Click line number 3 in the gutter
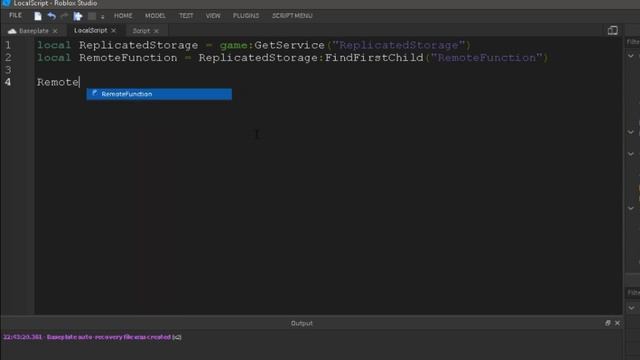640x360 pixels. point(8,70)
